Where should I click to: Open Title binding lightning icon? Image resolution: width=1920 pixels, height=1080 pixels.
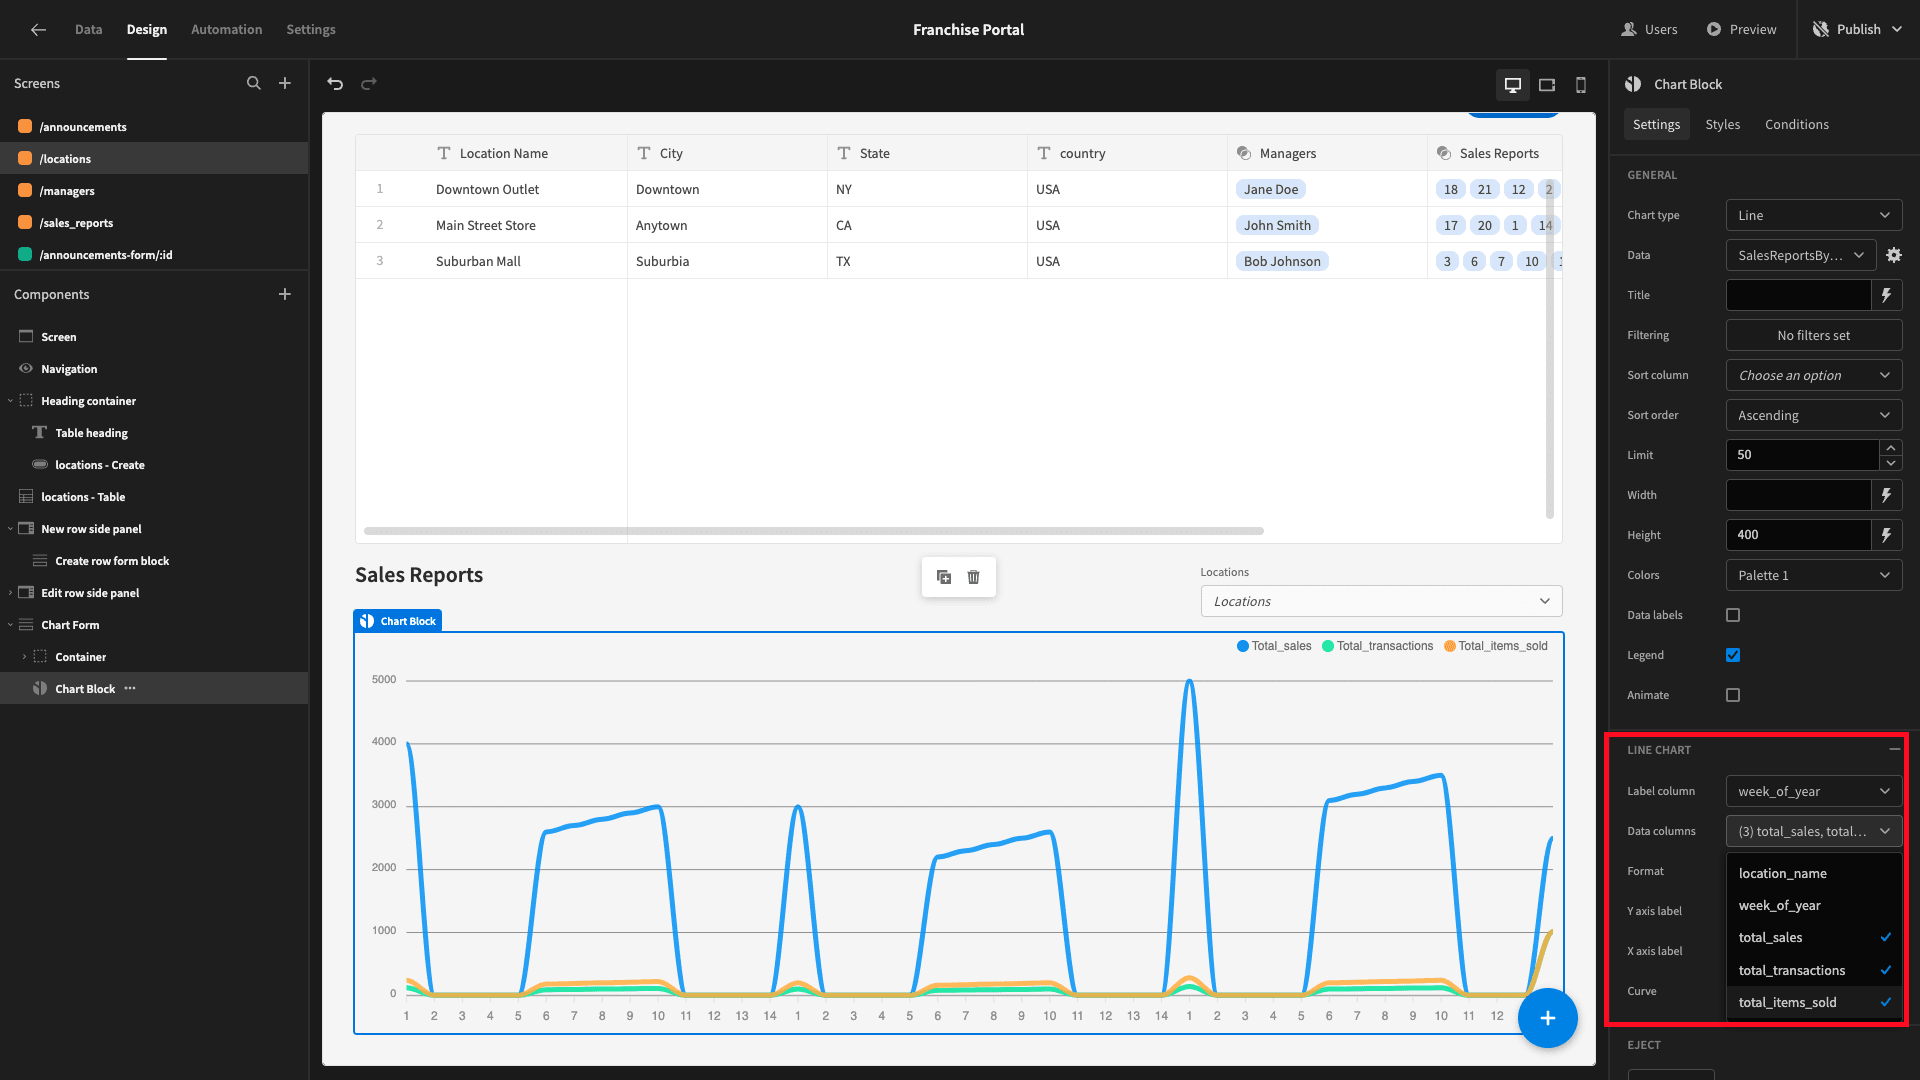tap(1886, 295)
